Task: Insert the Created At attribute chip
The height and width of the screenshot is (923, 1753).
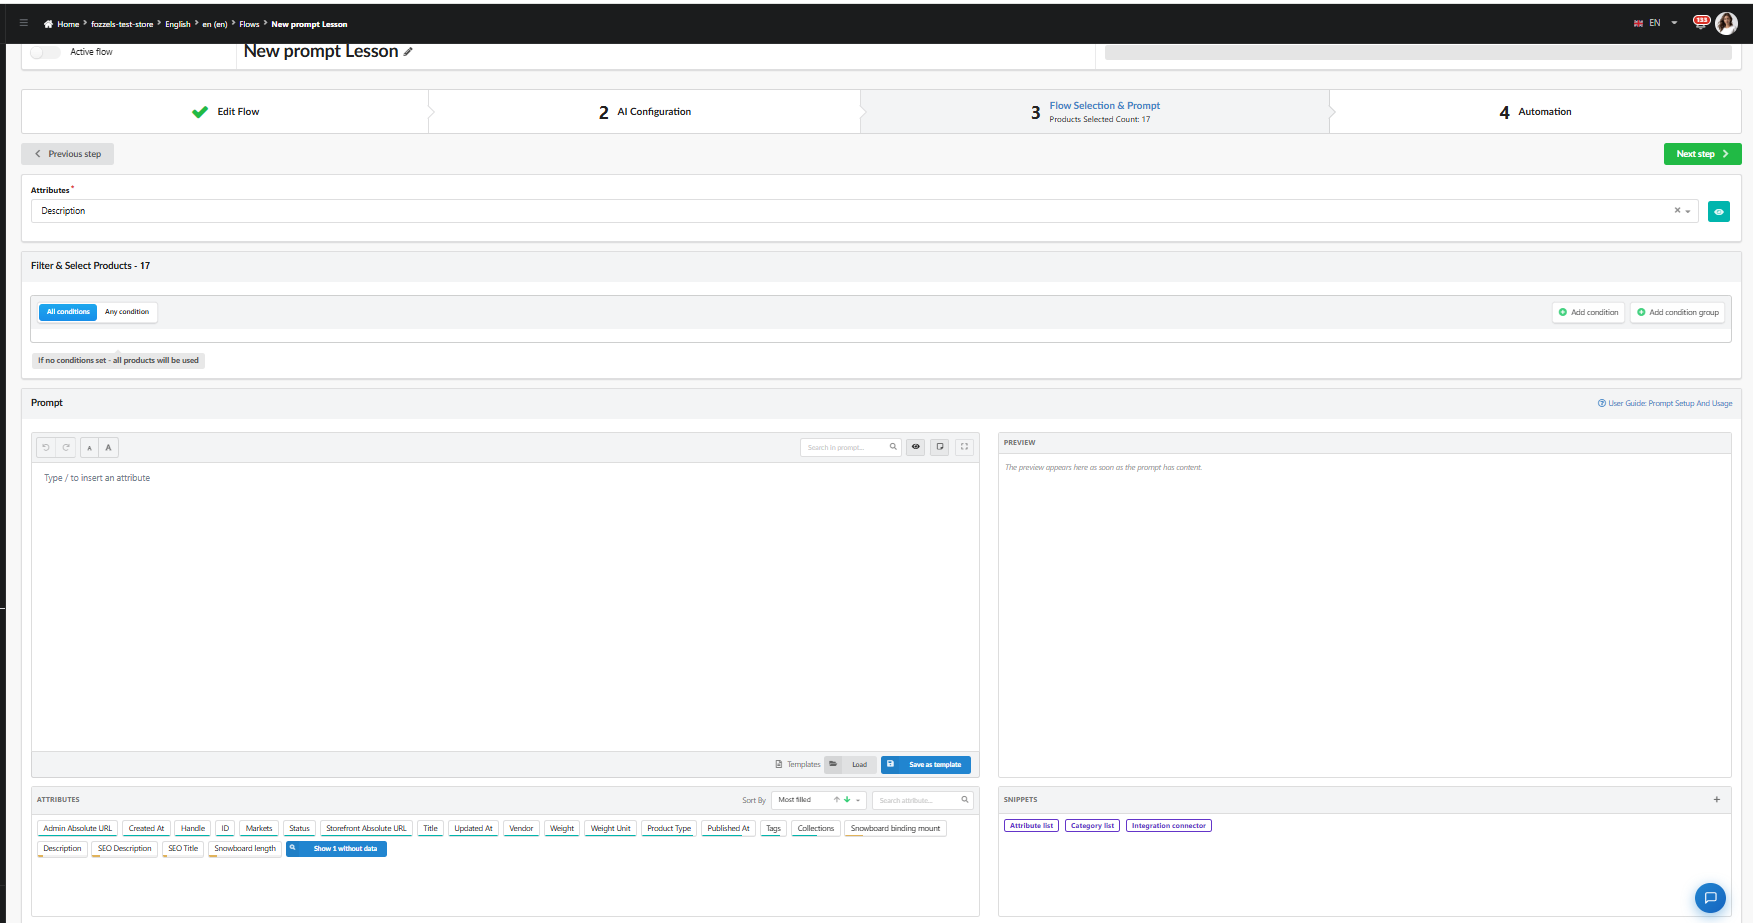Action: [146, 828]
